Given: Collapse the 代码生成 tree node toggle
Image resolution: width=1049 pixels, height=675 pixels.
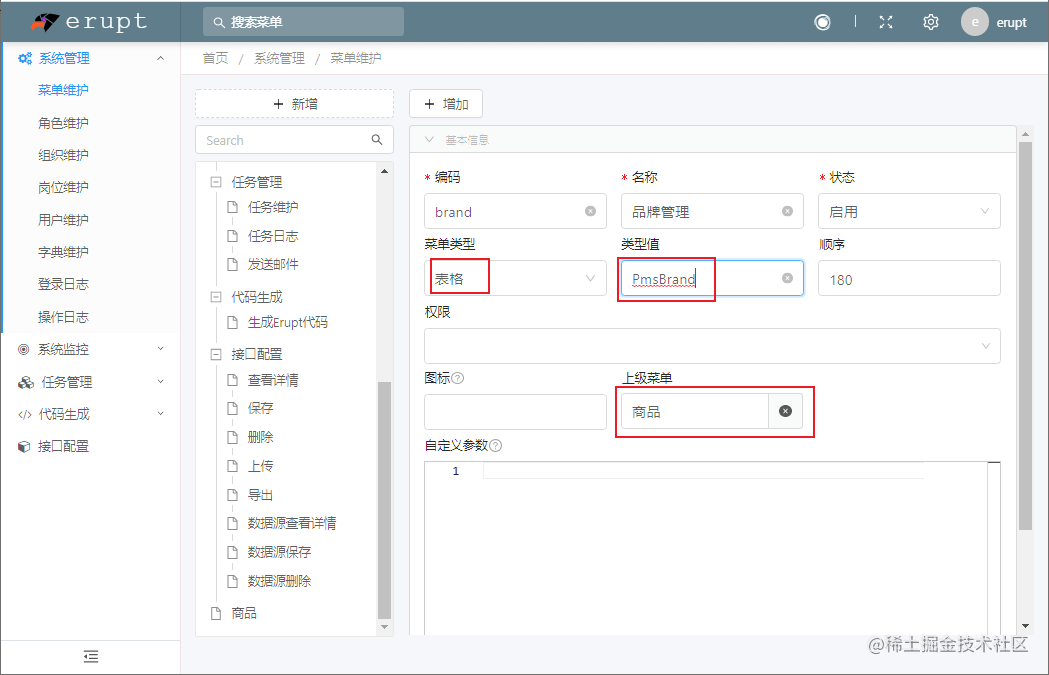Looking at the screenshot, I should click(x=215, y=297).
